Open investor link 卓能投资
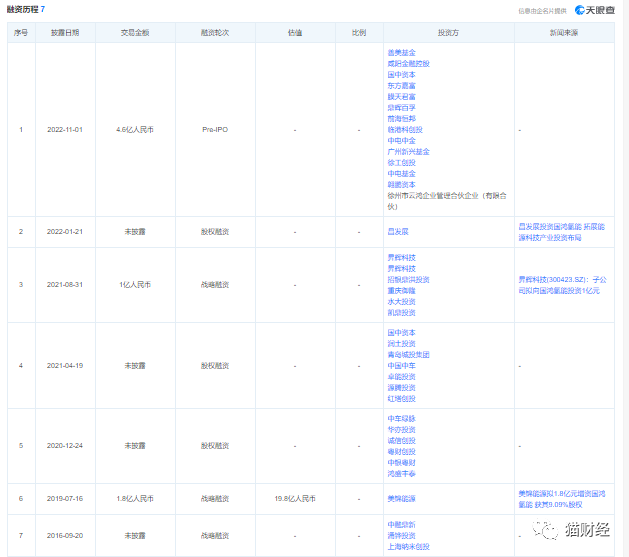 click(401, 377)
